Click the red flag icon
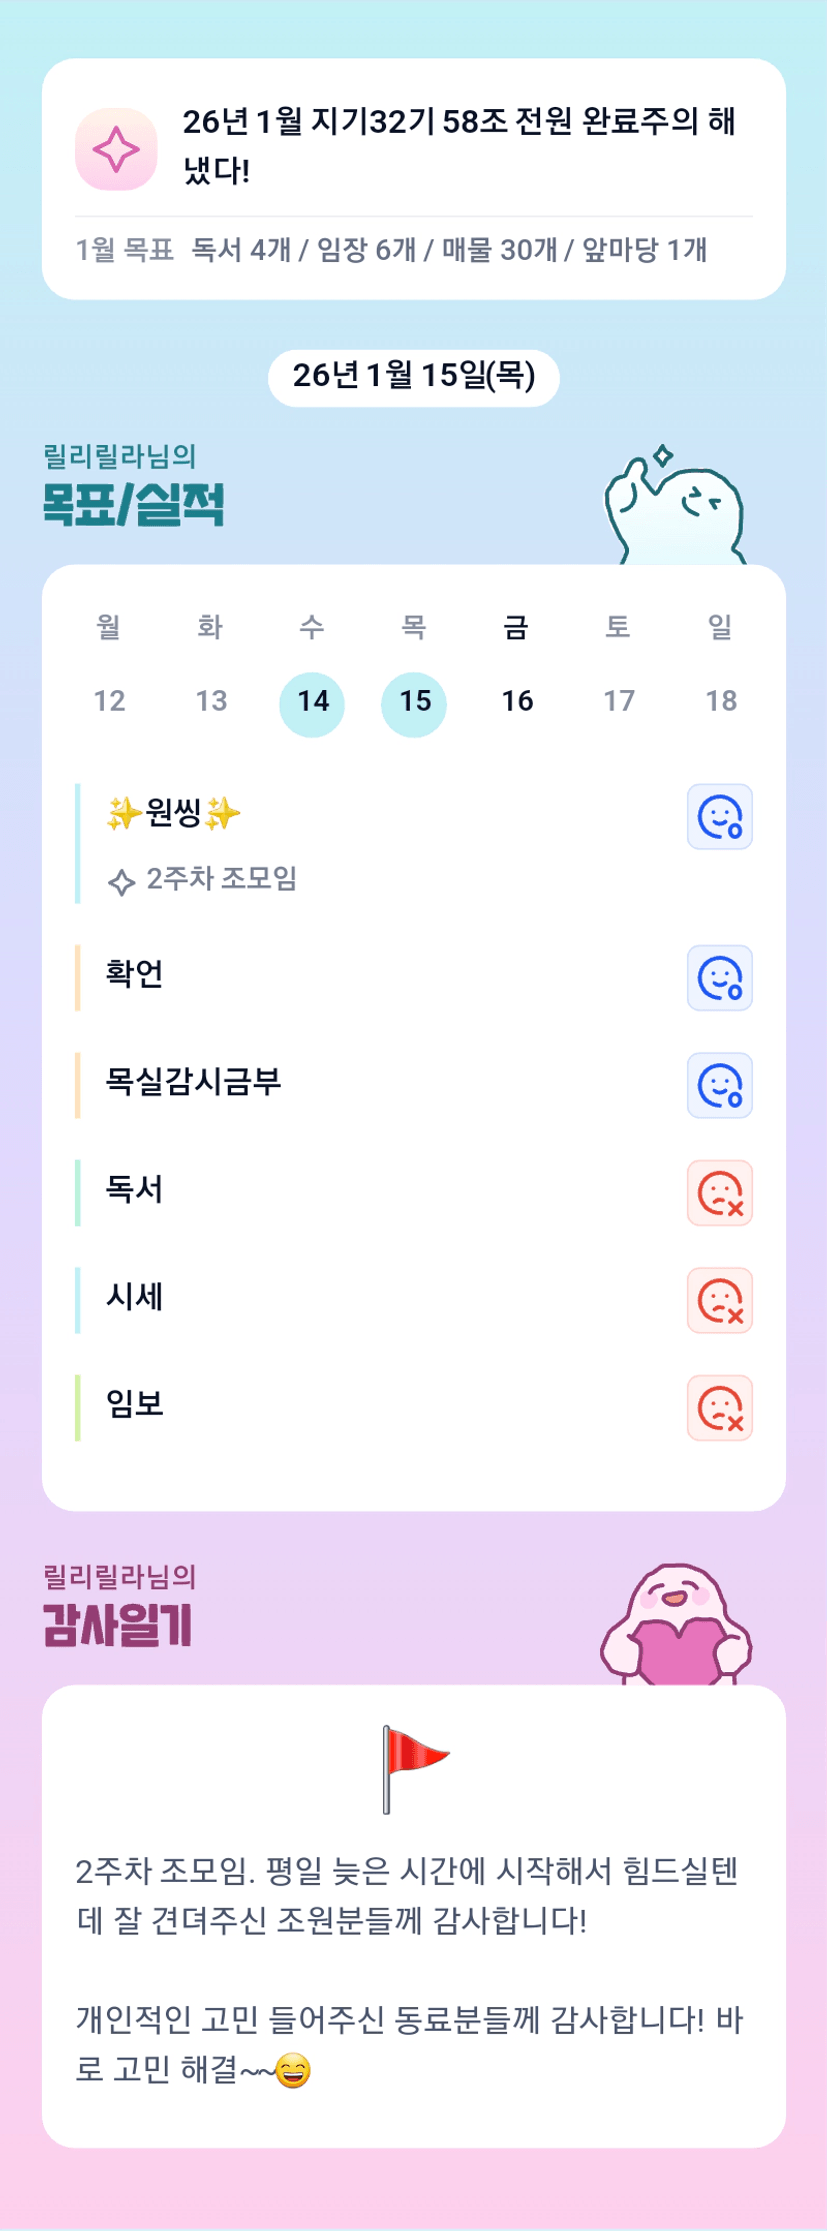The width and height of the screenshot is (827, 2231). coord(413,1768)
